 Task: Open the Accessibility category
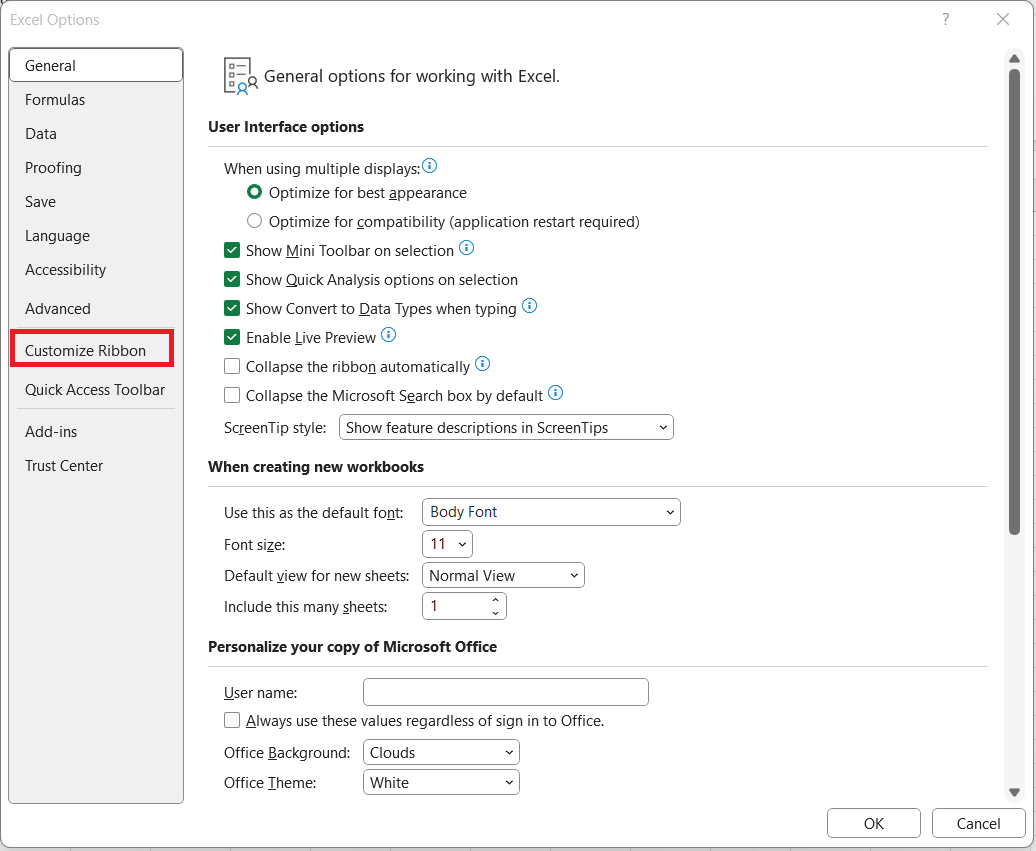(x=96, y=270)
